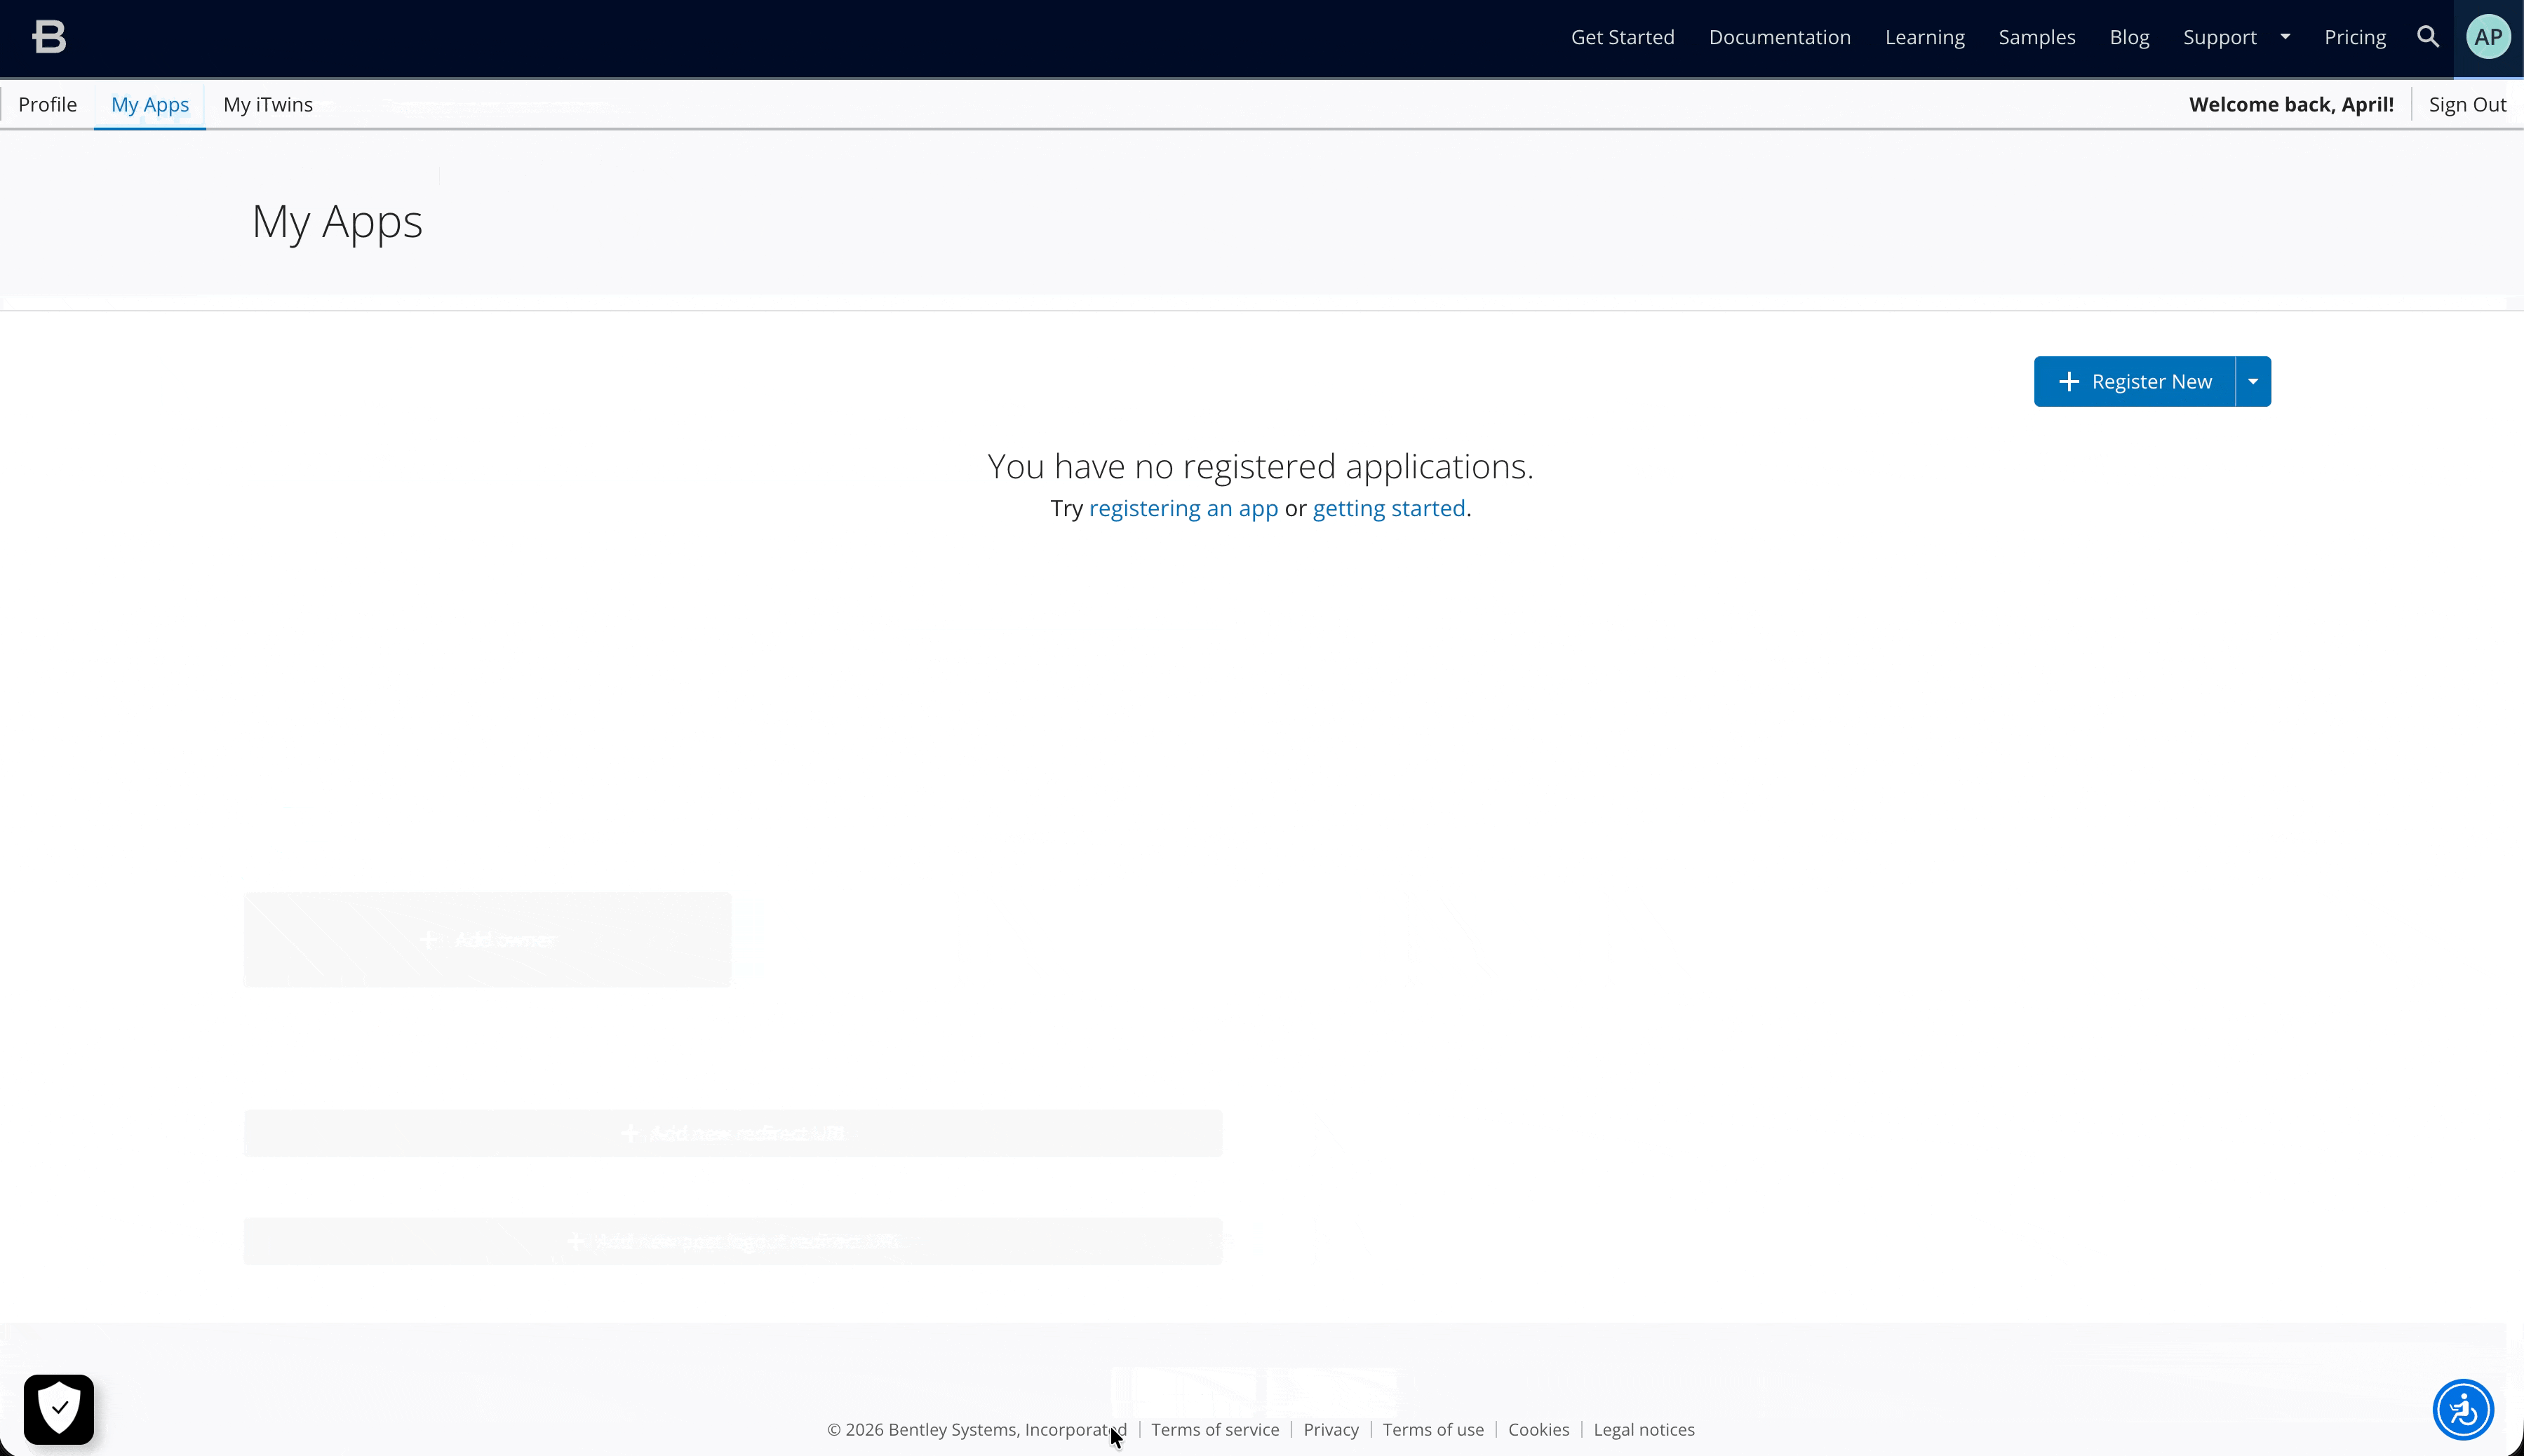Select the My iTwins tab
Screen dimensions: 2524x1456
[x=268, y=104]
